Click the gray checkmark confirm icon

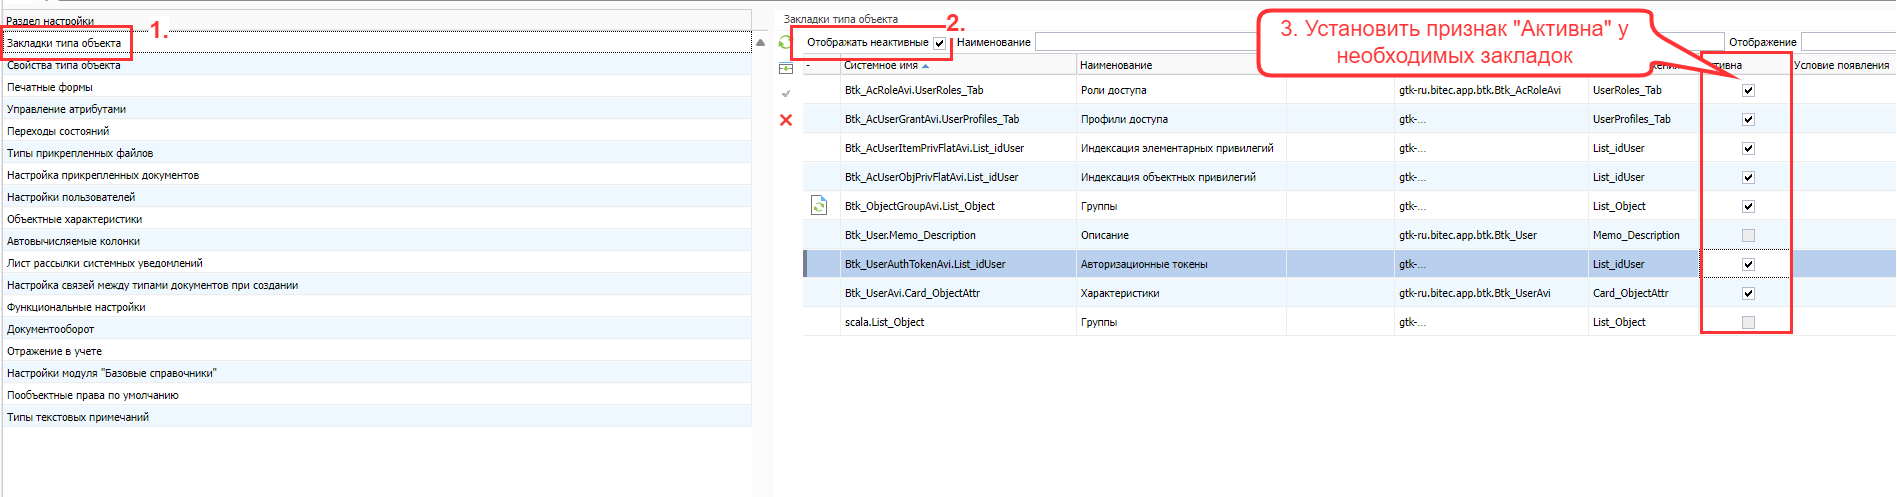786,93
